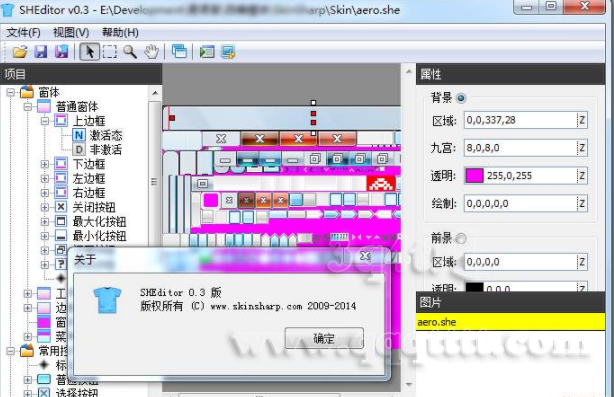Choose the magnifier zoom tool
The height and width of the screenshot is (397, 614).
click(x=130, y=52)
